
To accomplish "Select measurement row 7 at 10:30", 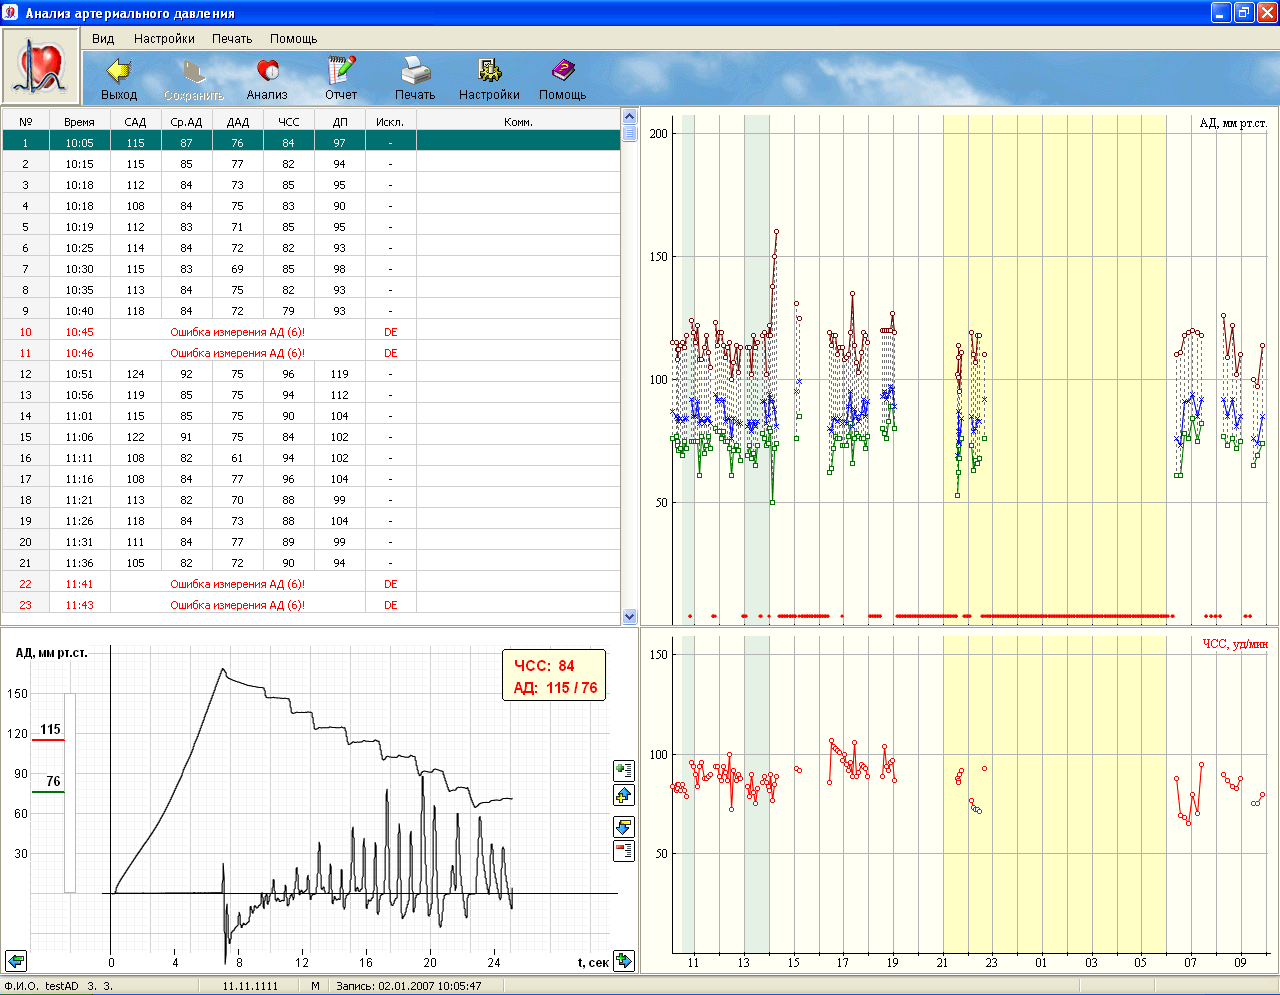I will pos(311,269).
